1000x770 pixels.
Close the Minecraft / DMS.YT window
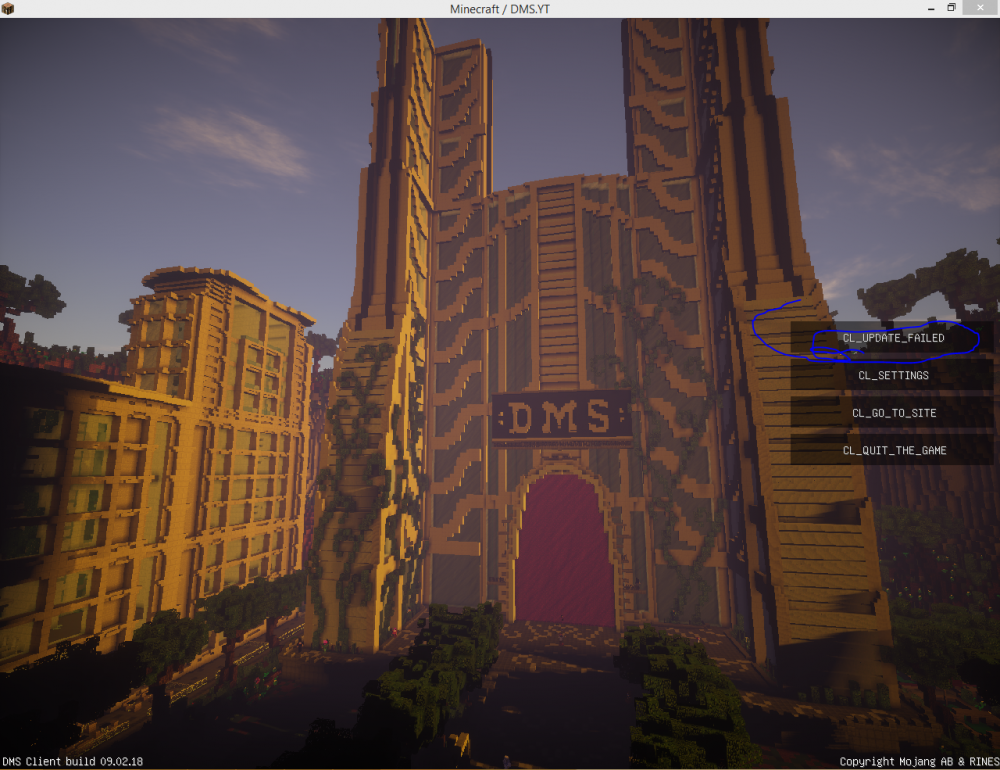pos(981,8)
